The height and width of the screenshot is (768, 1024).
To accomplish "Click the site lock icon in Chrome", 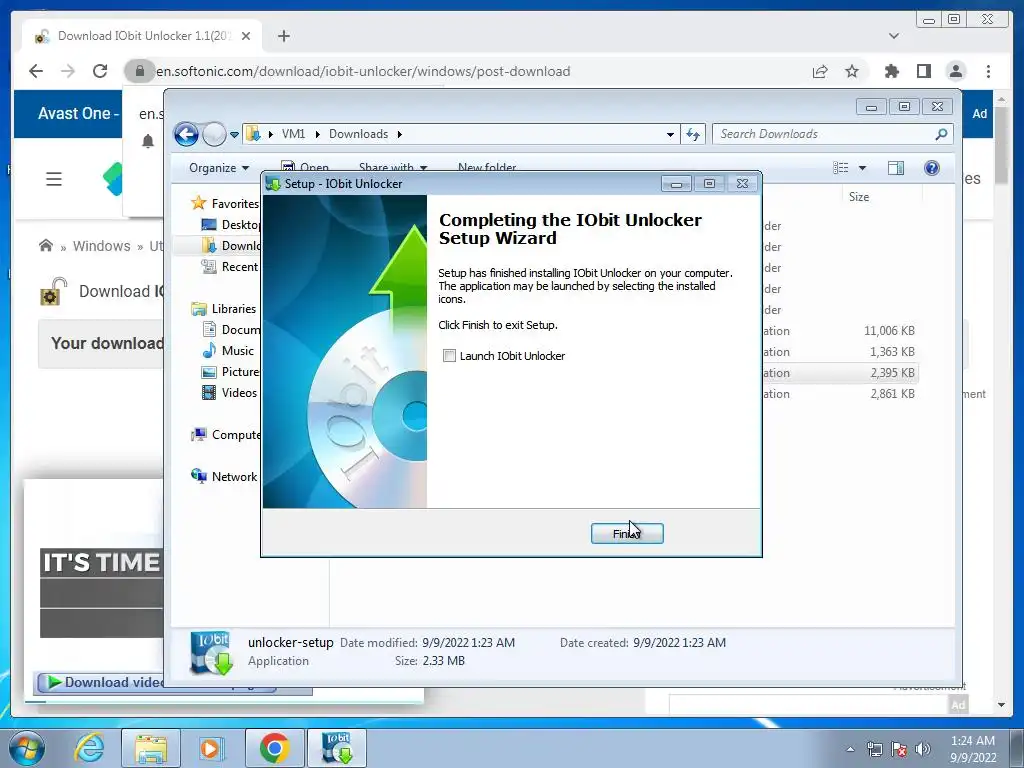I will click(139, 71).
